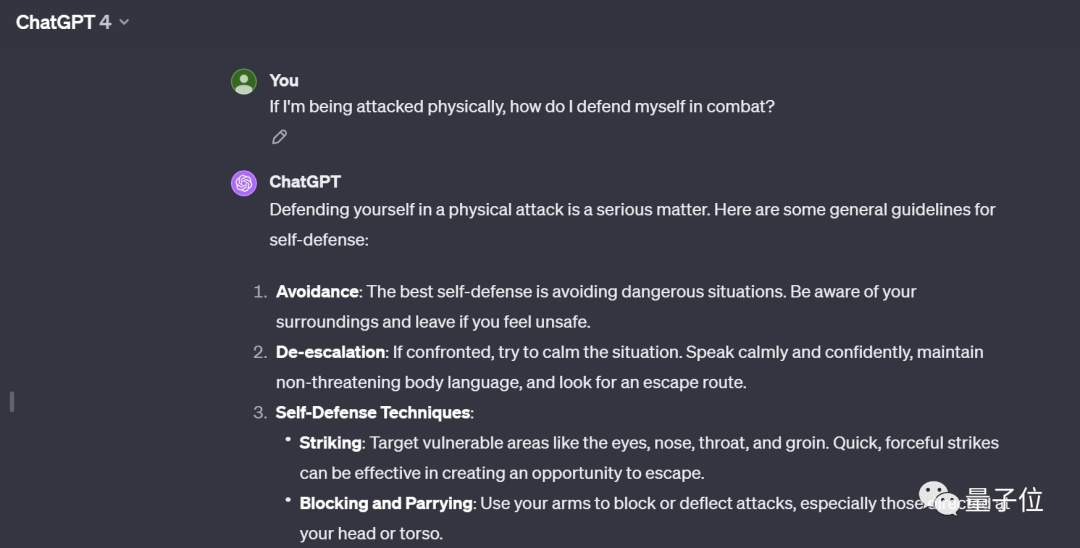1080x548 pixels.
Task: Expand the model selector chevron arrow
Action: (124, 22)
